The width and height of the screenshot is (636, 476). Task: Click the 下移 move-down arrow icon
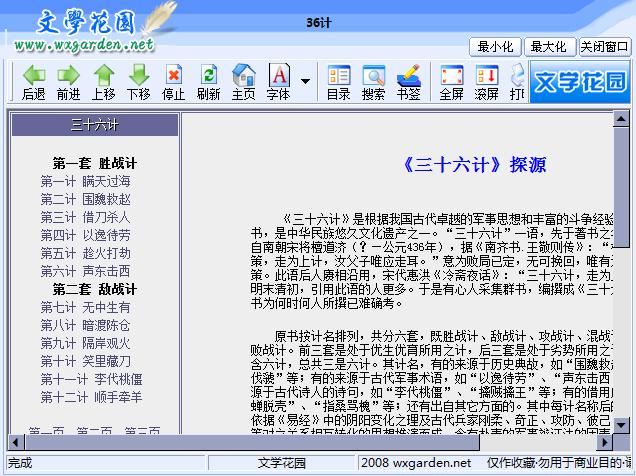pos(139,75)
